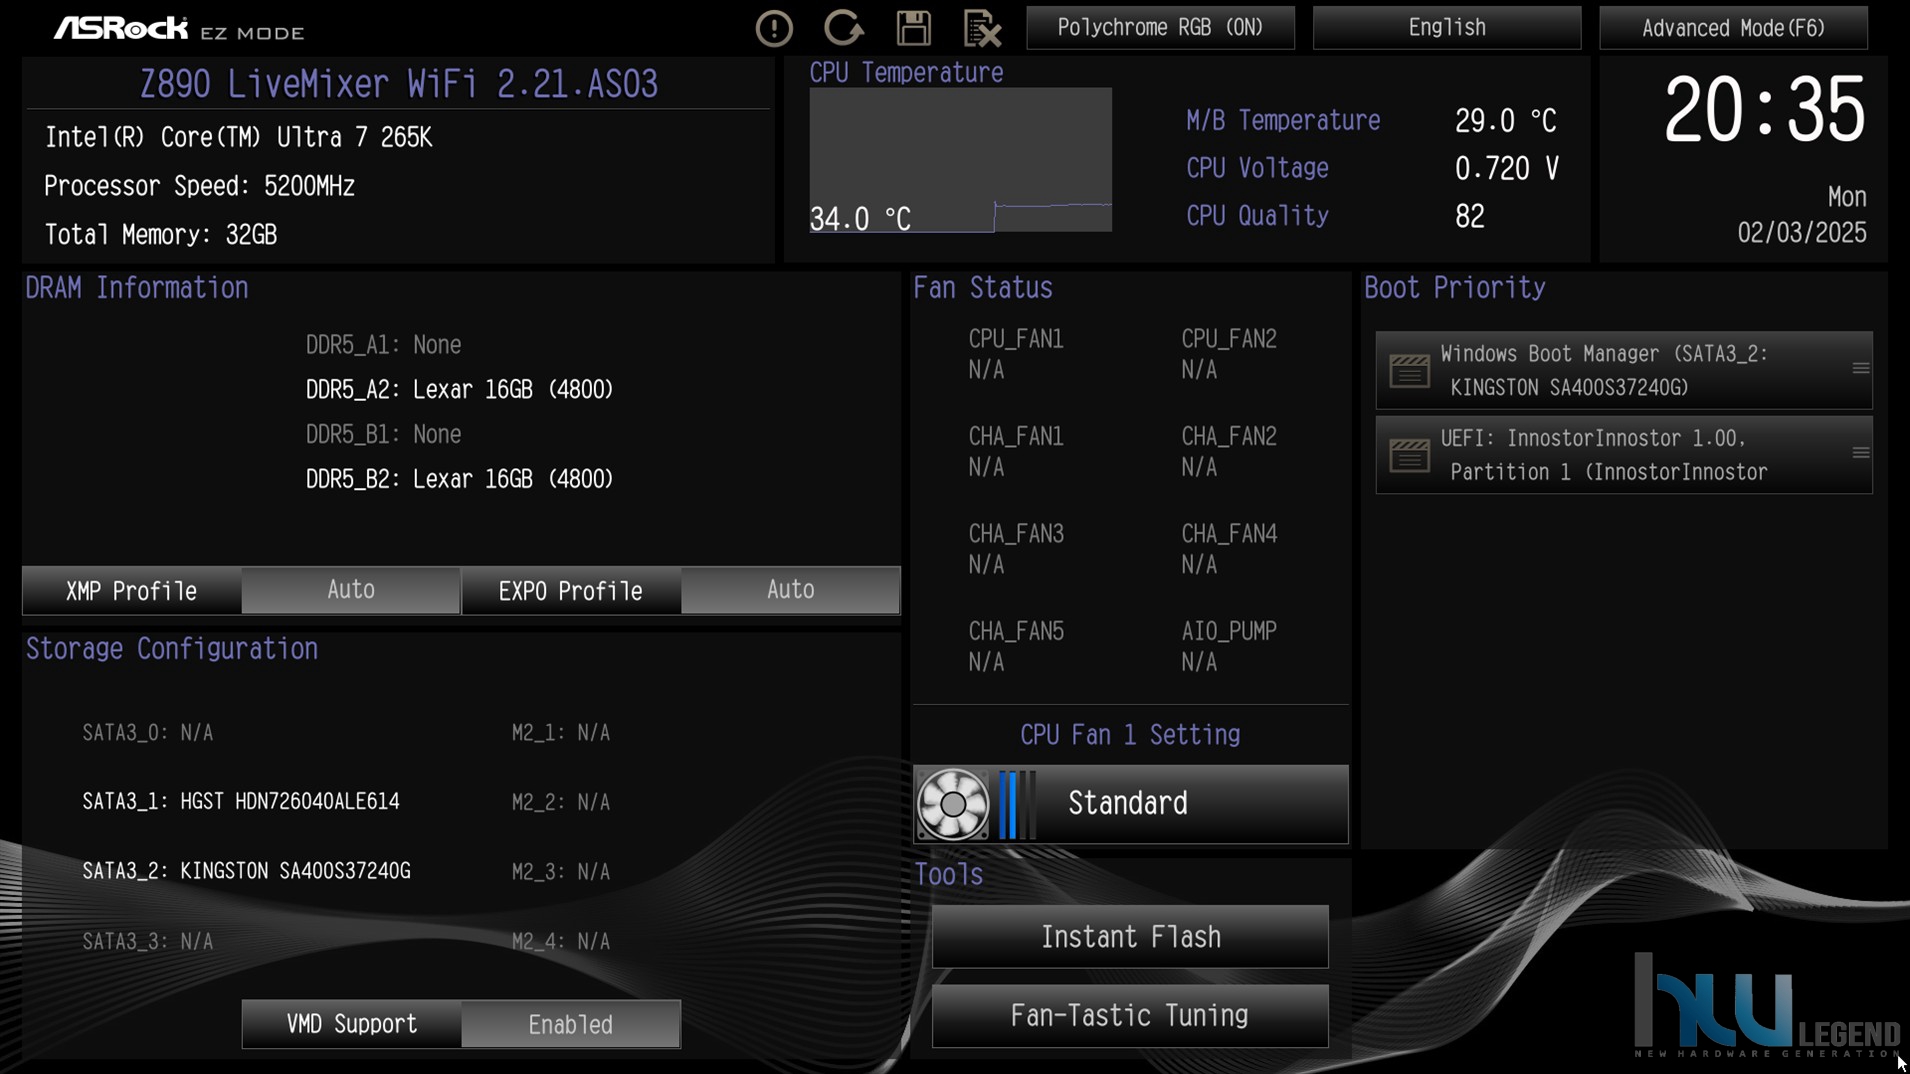The height and width of the screenshot is (1074, 1910).
Task: Click DDR5_B2 Lexar 16GB entry
Action: coord(459,480)
